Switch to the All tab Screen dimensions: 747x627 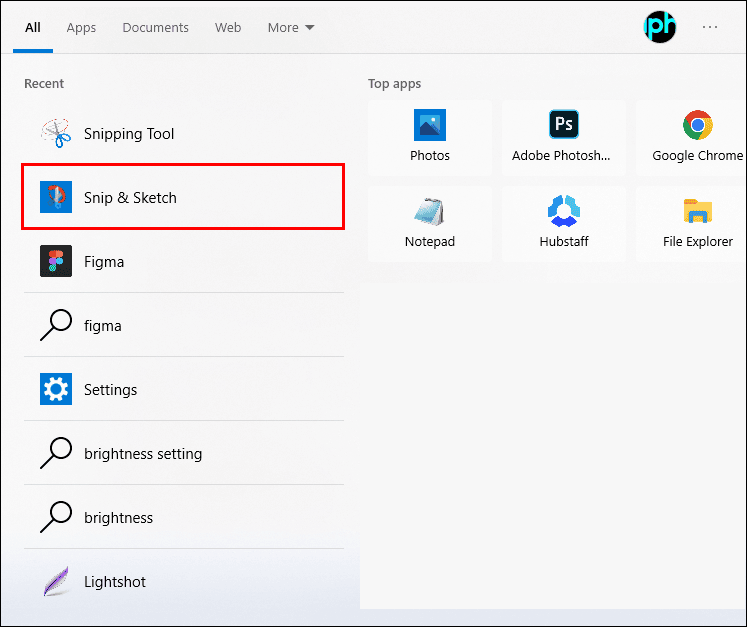click(x=32, y=28)
